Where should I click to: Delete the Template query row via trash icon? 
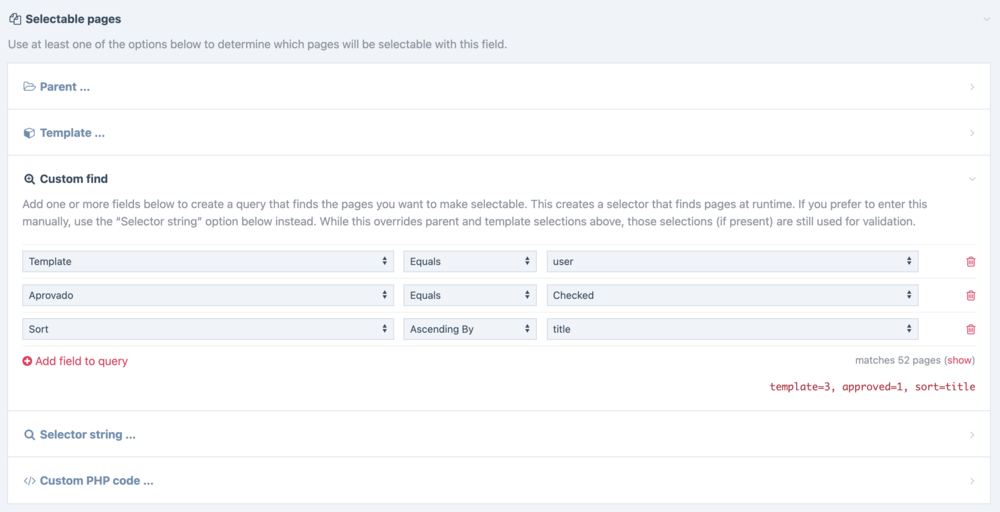(x=970, y=262)
